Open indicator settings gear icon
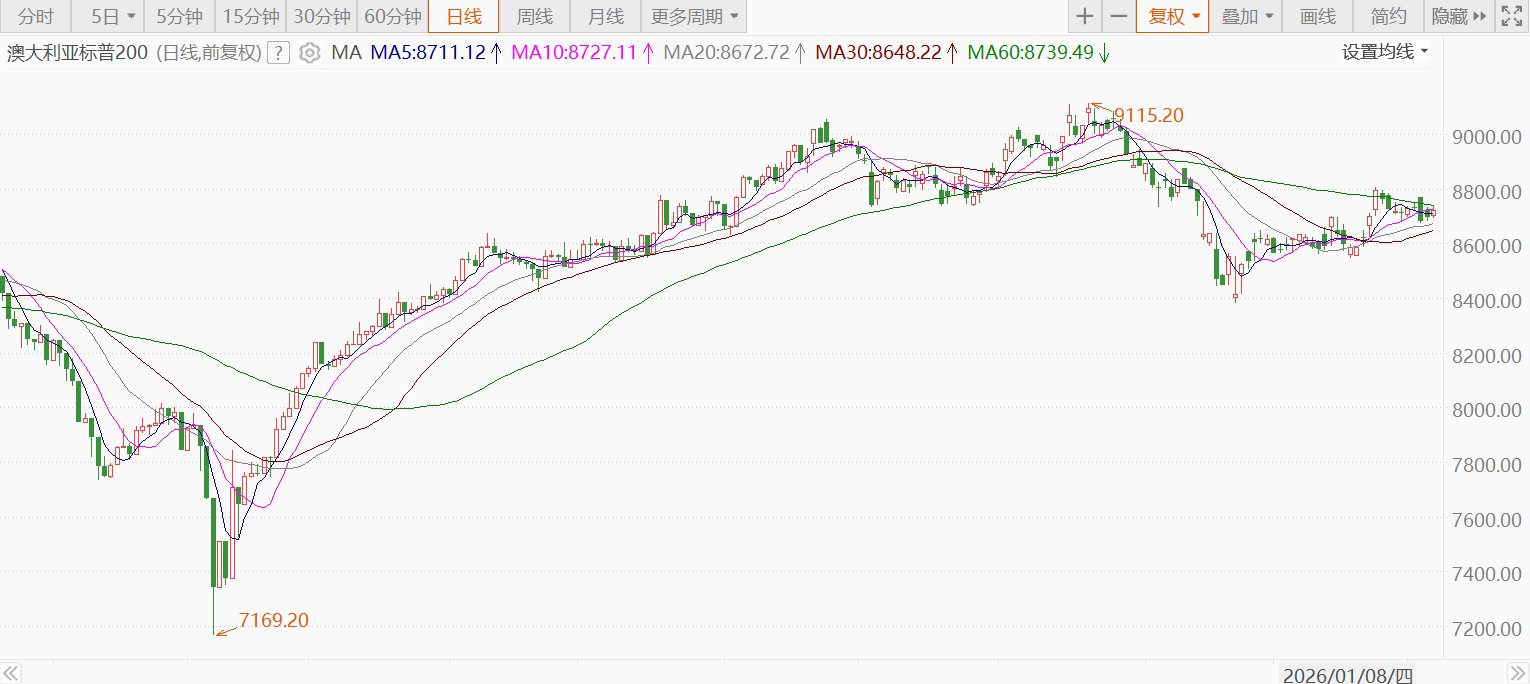Viewport: 1530px width, 684px height. point(310,53)
